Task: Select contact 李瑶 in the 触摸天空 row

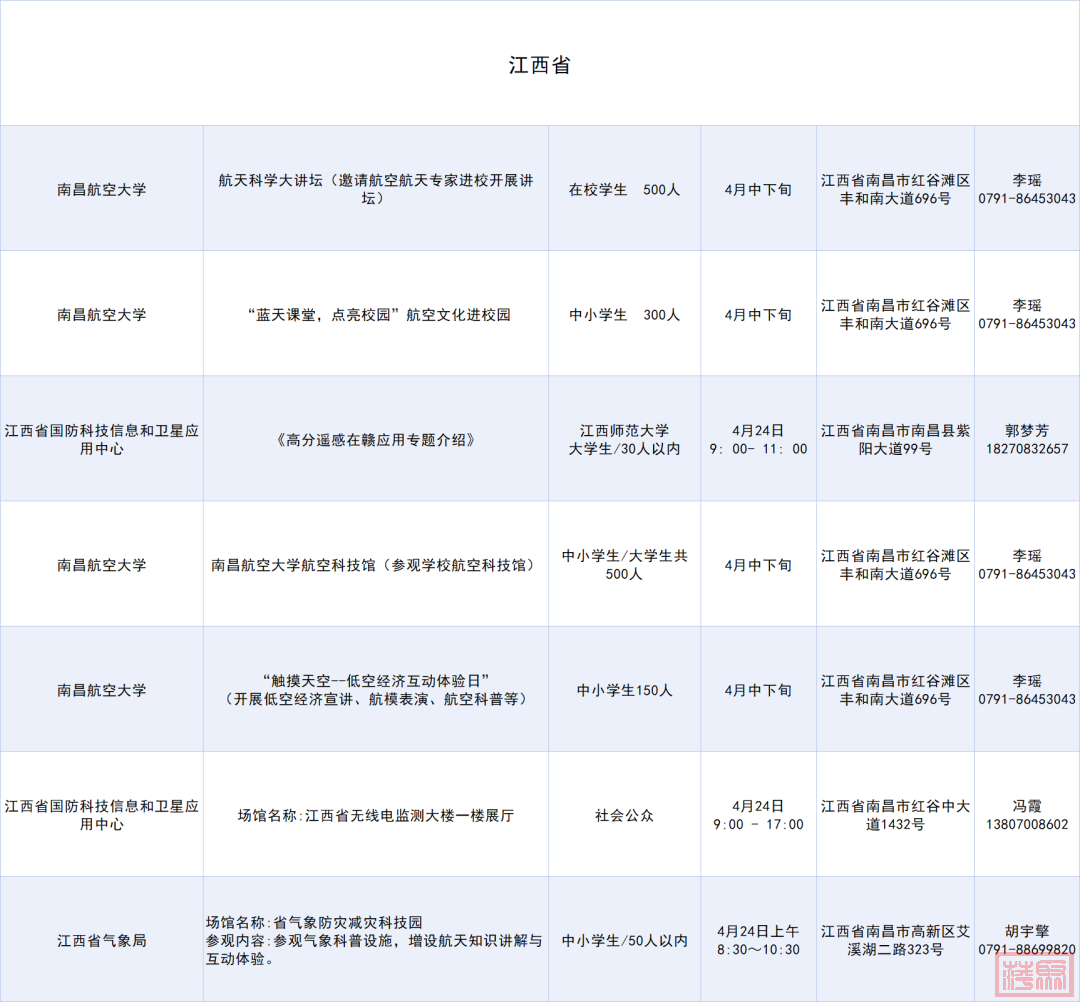Action: [1027, 690]
